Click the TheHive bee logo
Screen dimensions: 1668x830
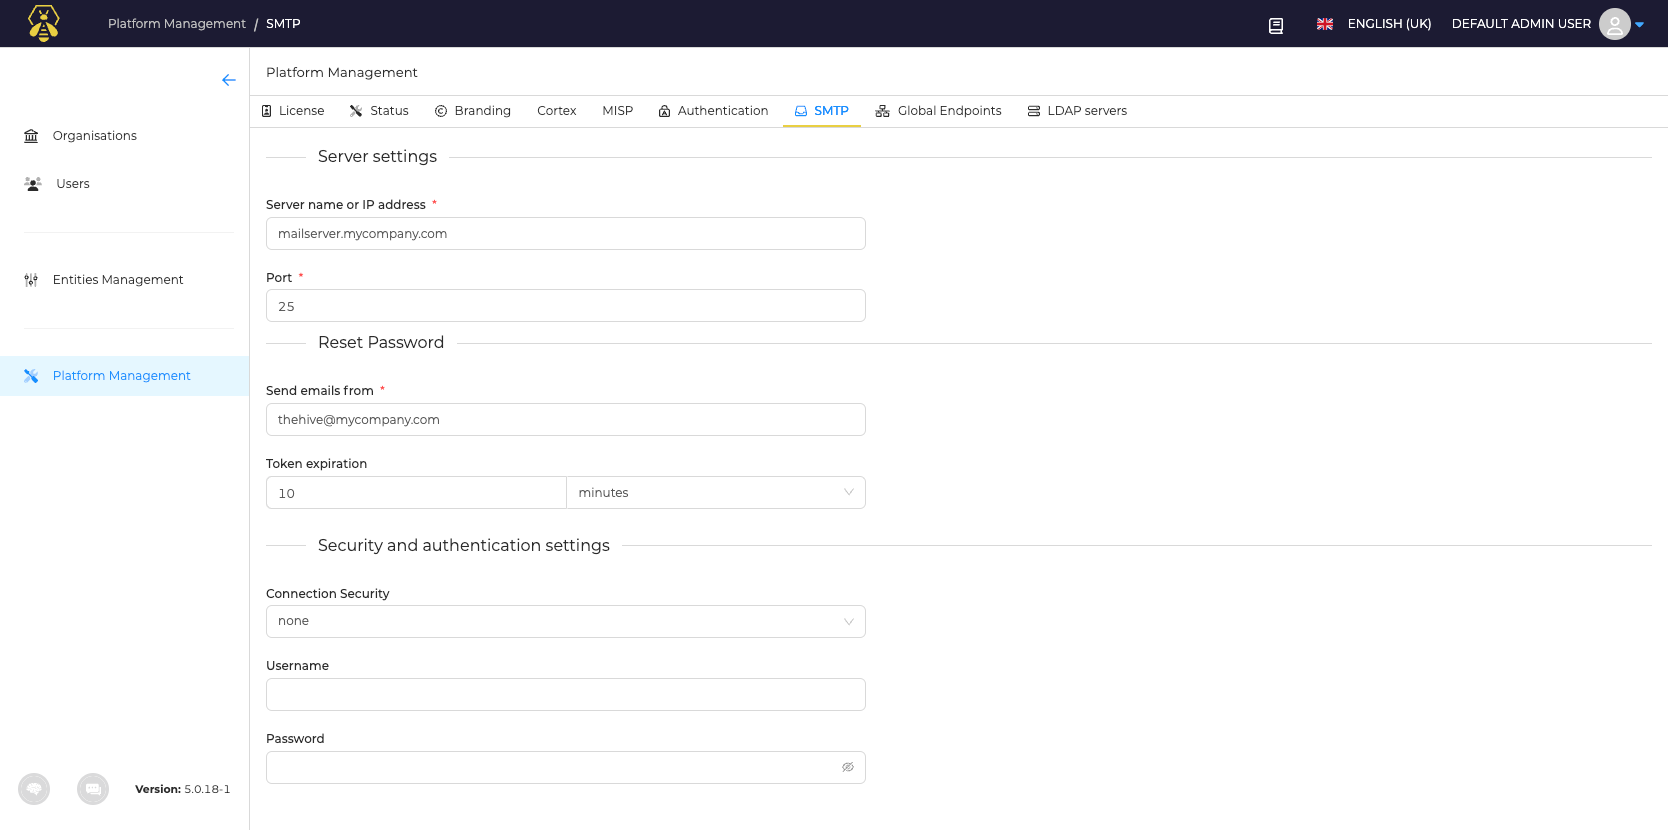click(43, 23)
